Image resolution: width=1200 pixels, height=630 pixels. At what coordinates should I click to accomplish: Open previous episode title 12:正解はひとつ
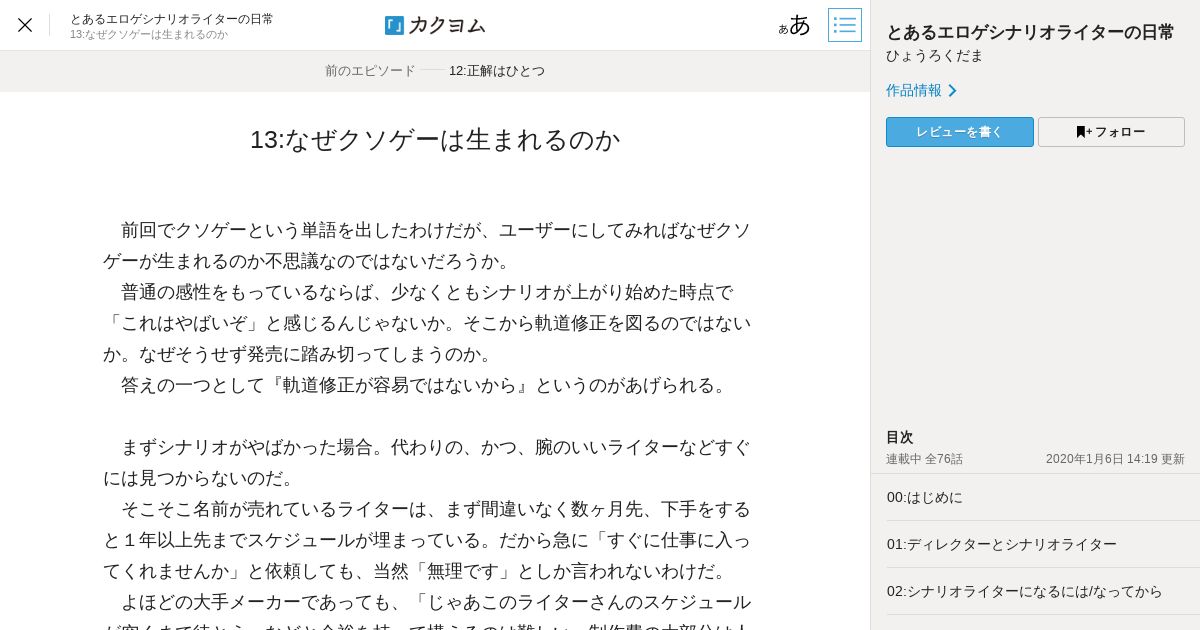pyautogui.click(x=497, y=71)
